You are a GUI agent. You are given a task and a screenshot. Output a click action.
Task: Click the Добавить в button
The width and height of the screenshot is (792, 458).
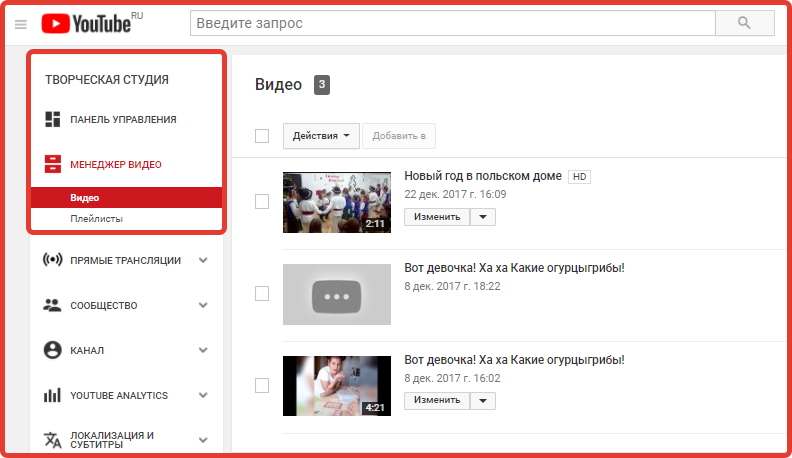[399, 136]
